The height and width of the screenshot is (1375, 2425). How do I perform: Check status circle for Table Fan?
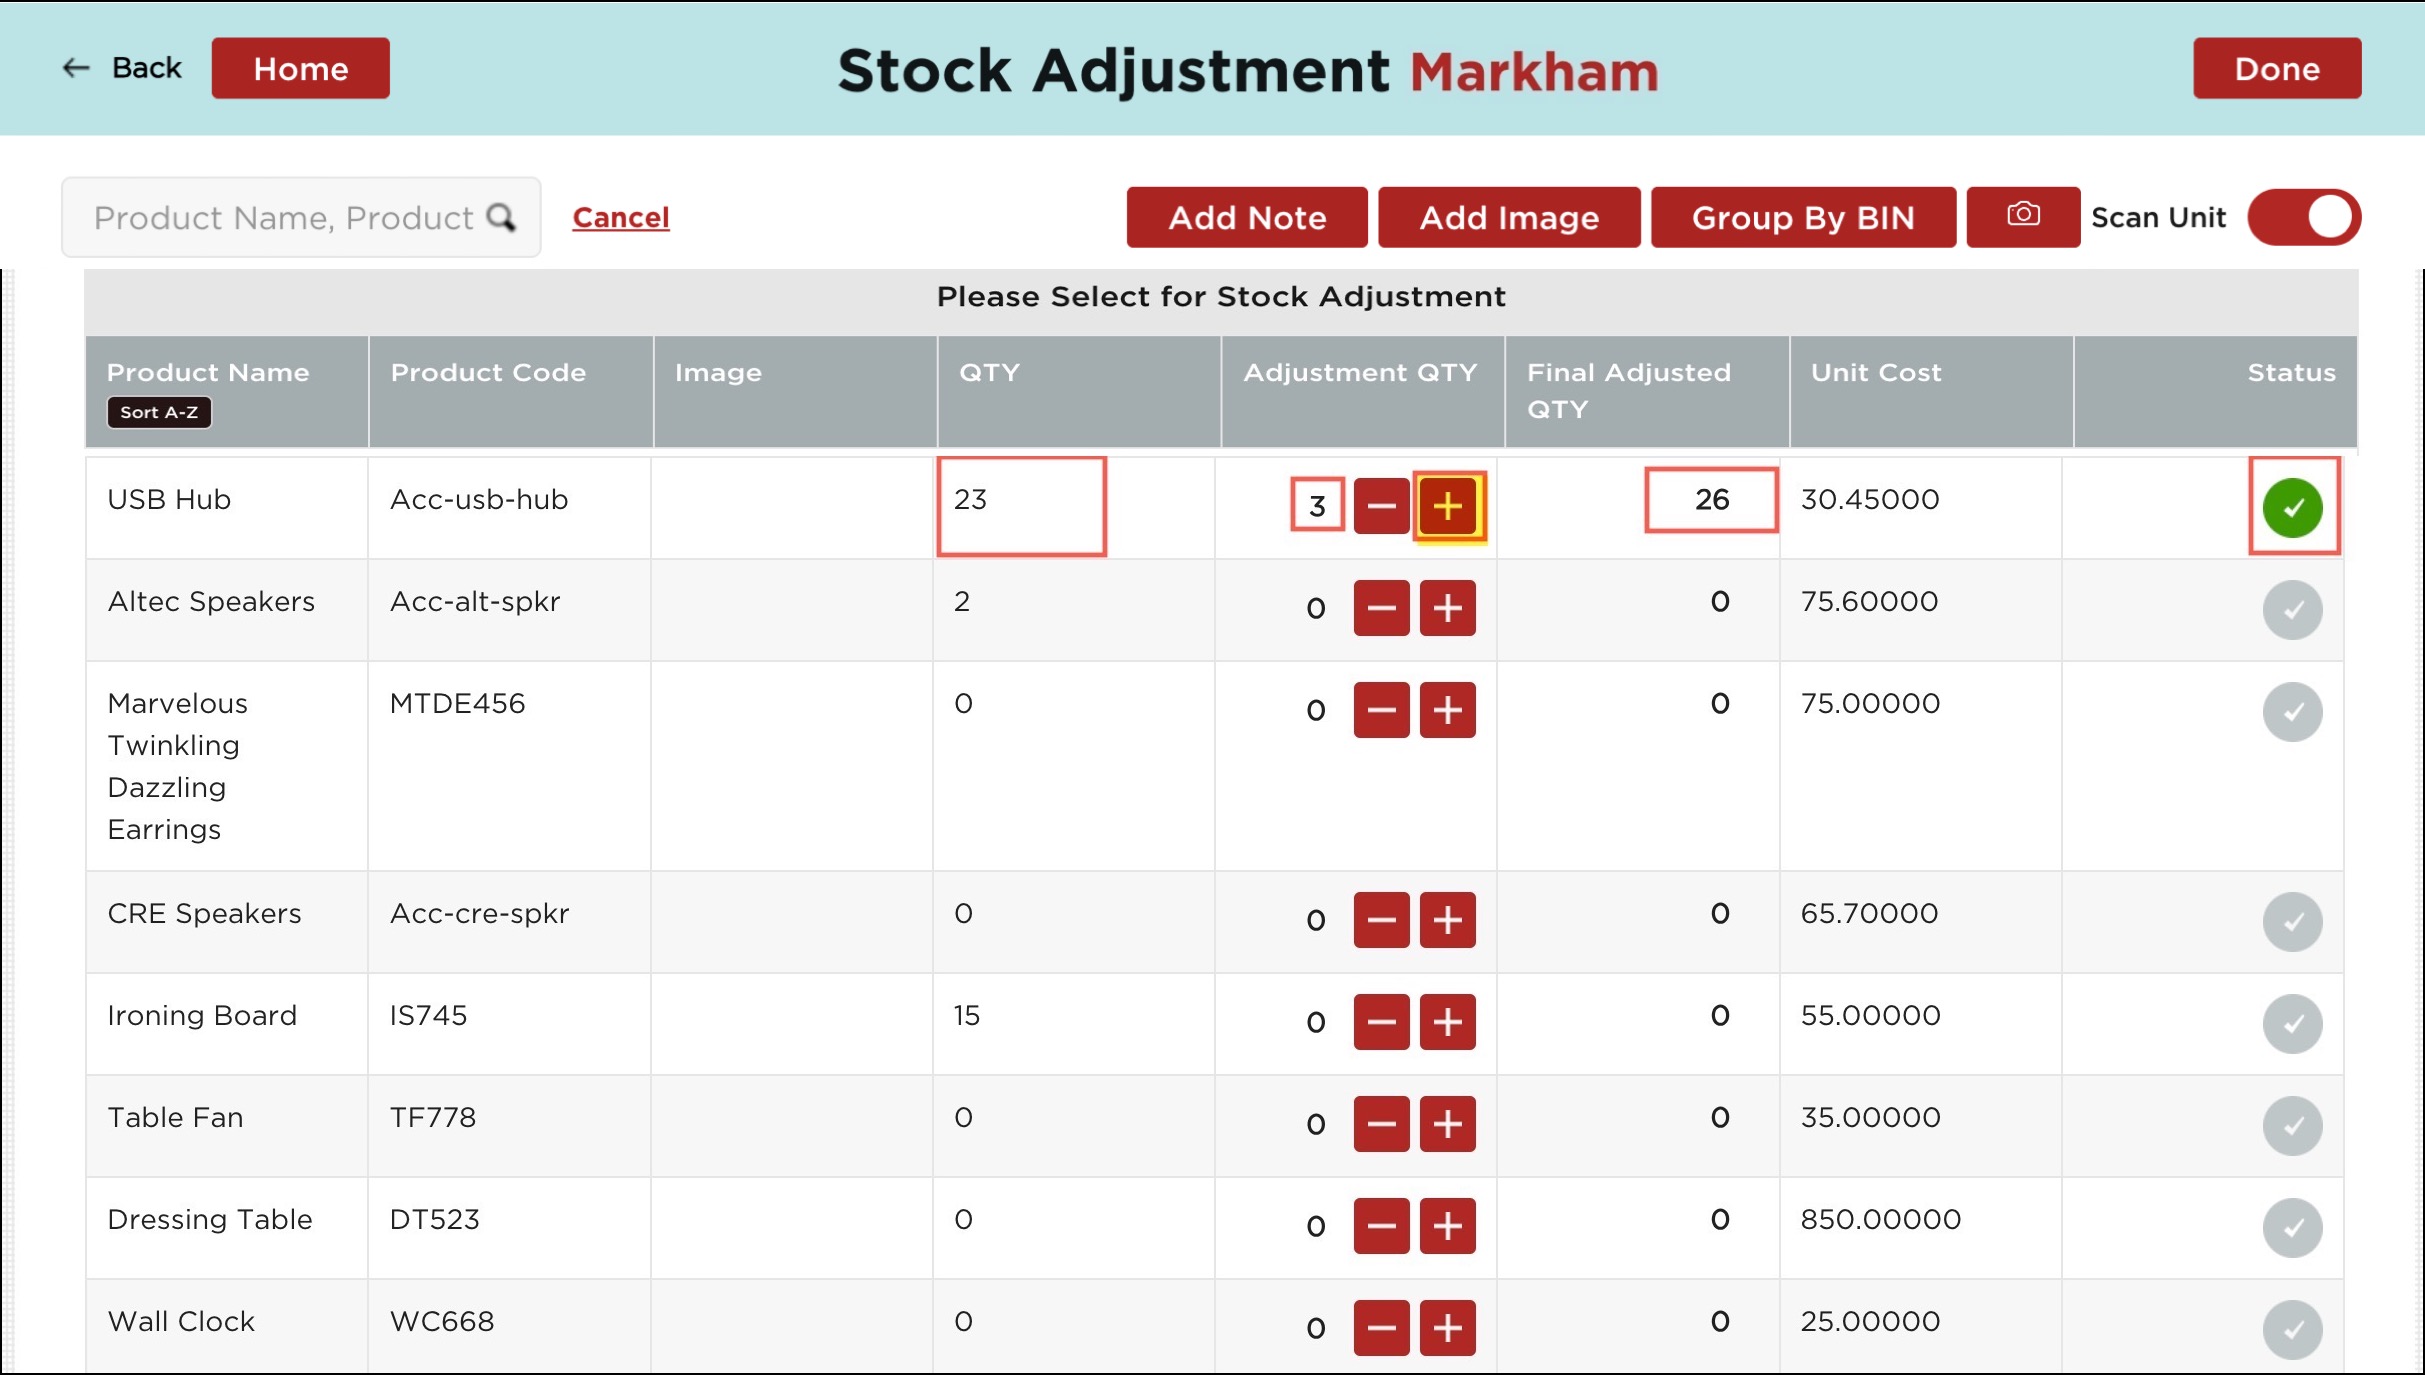[x=2292, y=1125]
